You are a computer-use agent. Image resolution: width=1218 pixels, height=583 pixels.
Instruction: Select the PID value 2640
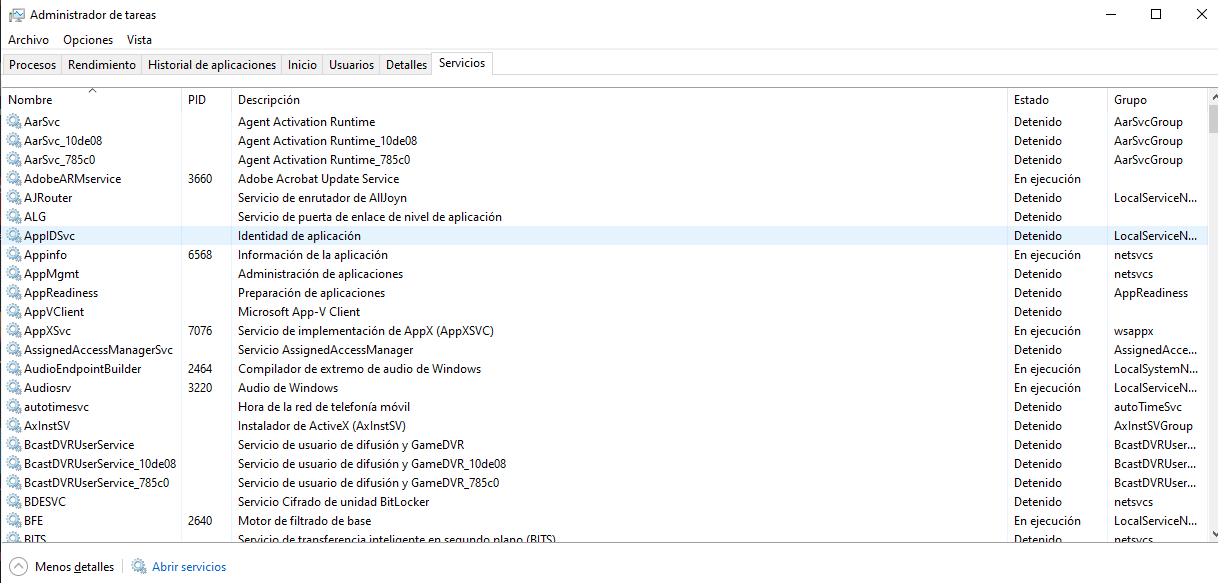tap(200, 521)
